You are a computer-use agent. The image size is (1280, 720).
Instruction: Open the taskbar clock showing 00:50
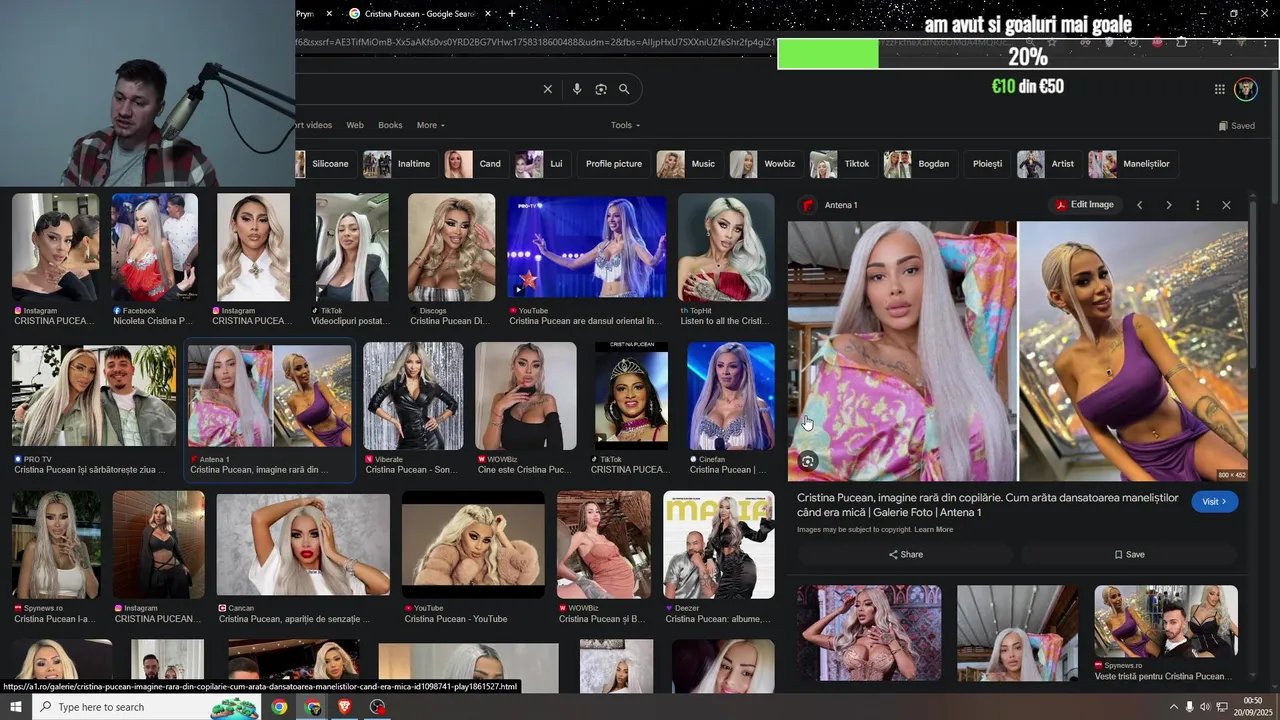(x=1252, y=707)
